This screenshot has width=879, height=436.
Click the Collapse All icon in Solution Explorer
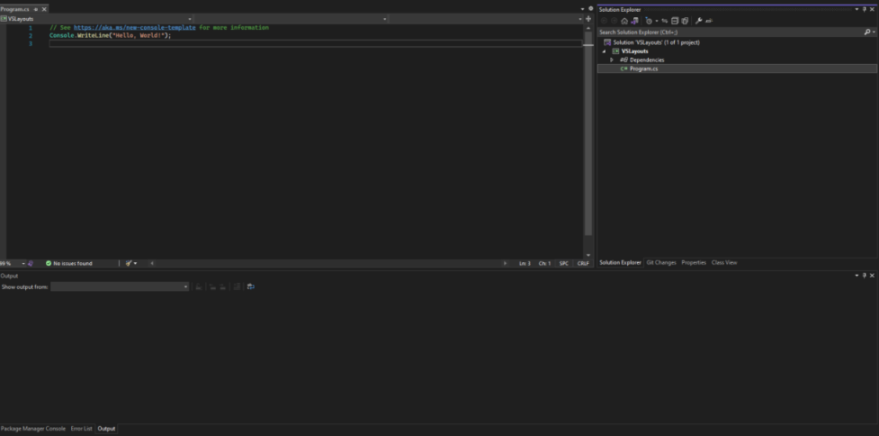(674, 21)
